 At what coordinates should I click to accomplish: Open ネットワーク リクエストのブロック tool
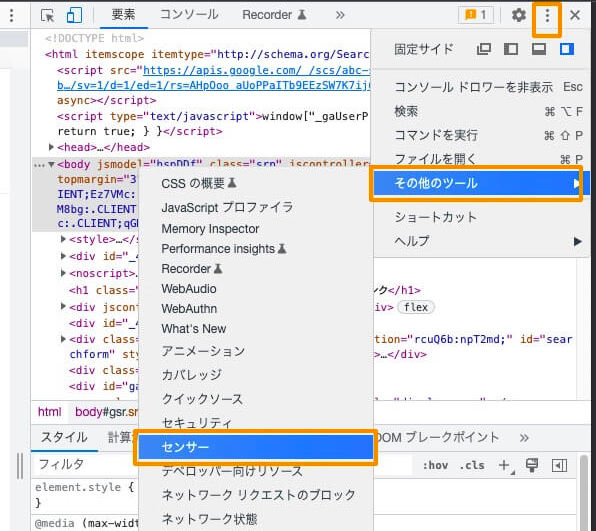tap(255, 495)
